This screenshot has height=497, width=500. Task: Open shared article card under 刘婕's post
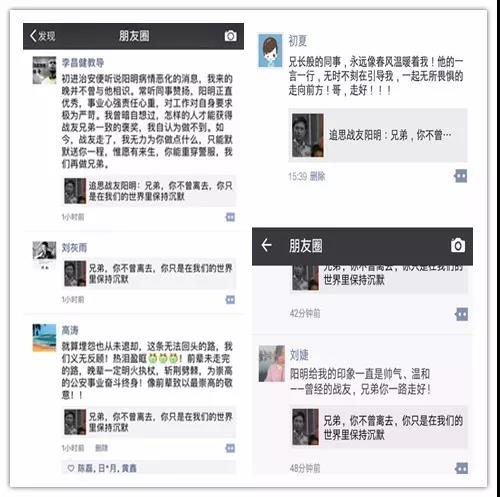379,427
